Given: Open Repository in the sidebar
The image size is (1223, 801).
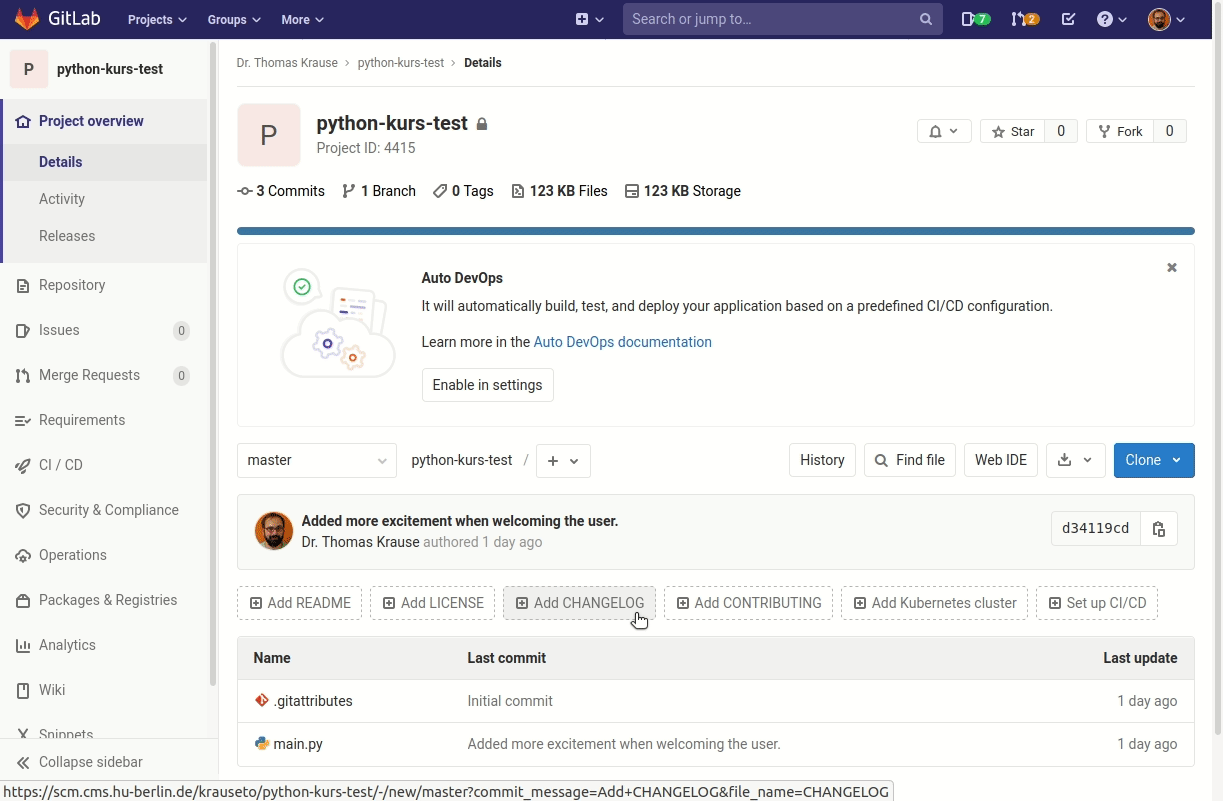Looking at the screenshot, I should point(72,285).
